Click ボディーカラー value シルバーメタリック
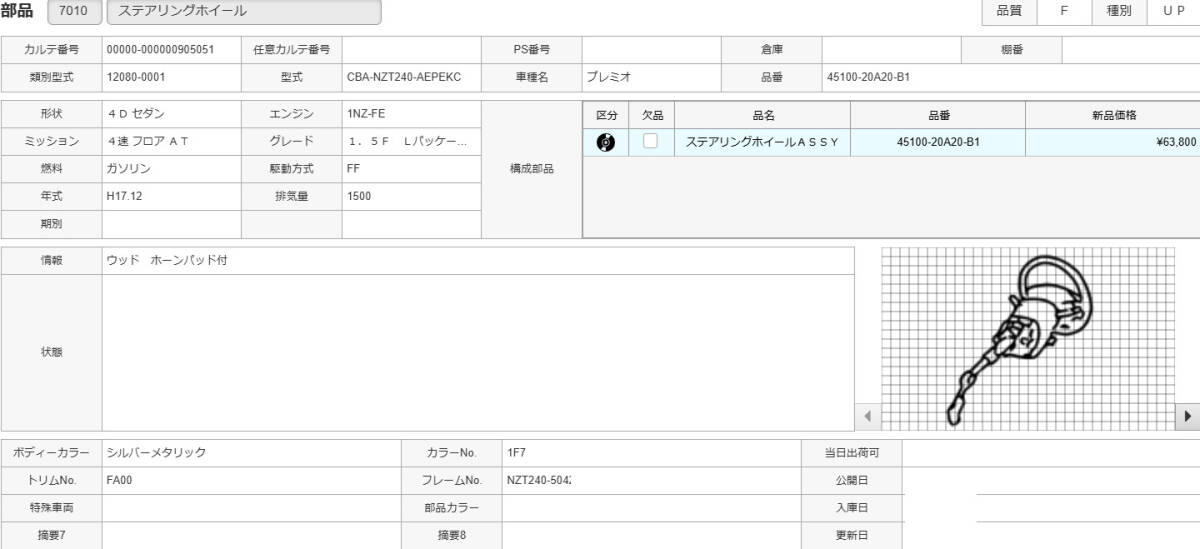 pos(251,453)
